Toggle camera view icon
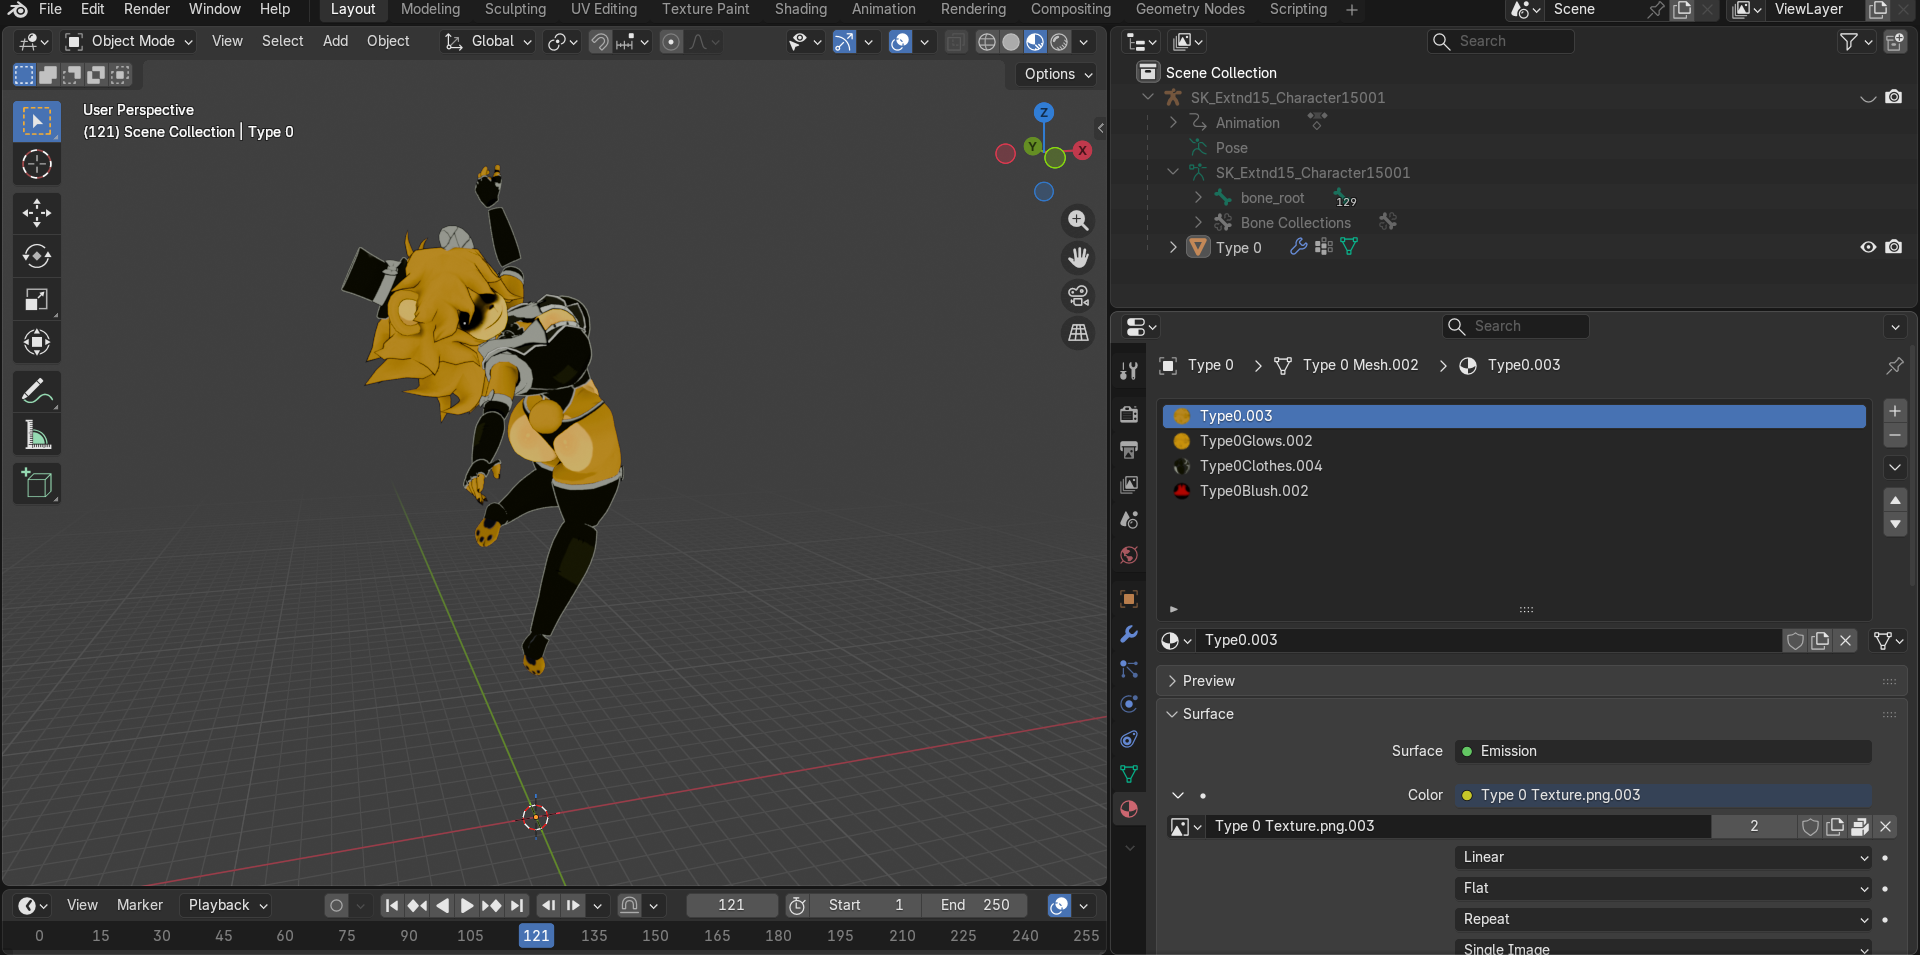The height and width of the screenshot is (955, 1920). point(1078,296)
